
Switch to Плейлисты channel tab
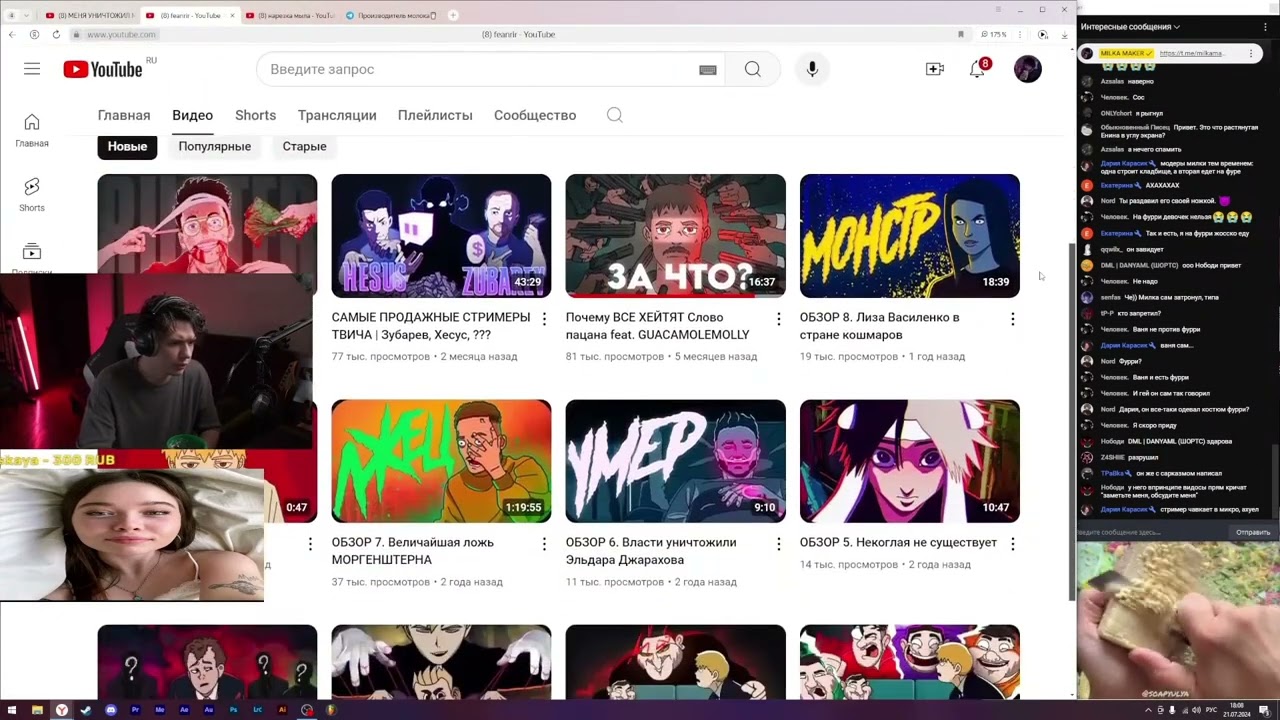[x=435, y=115]
